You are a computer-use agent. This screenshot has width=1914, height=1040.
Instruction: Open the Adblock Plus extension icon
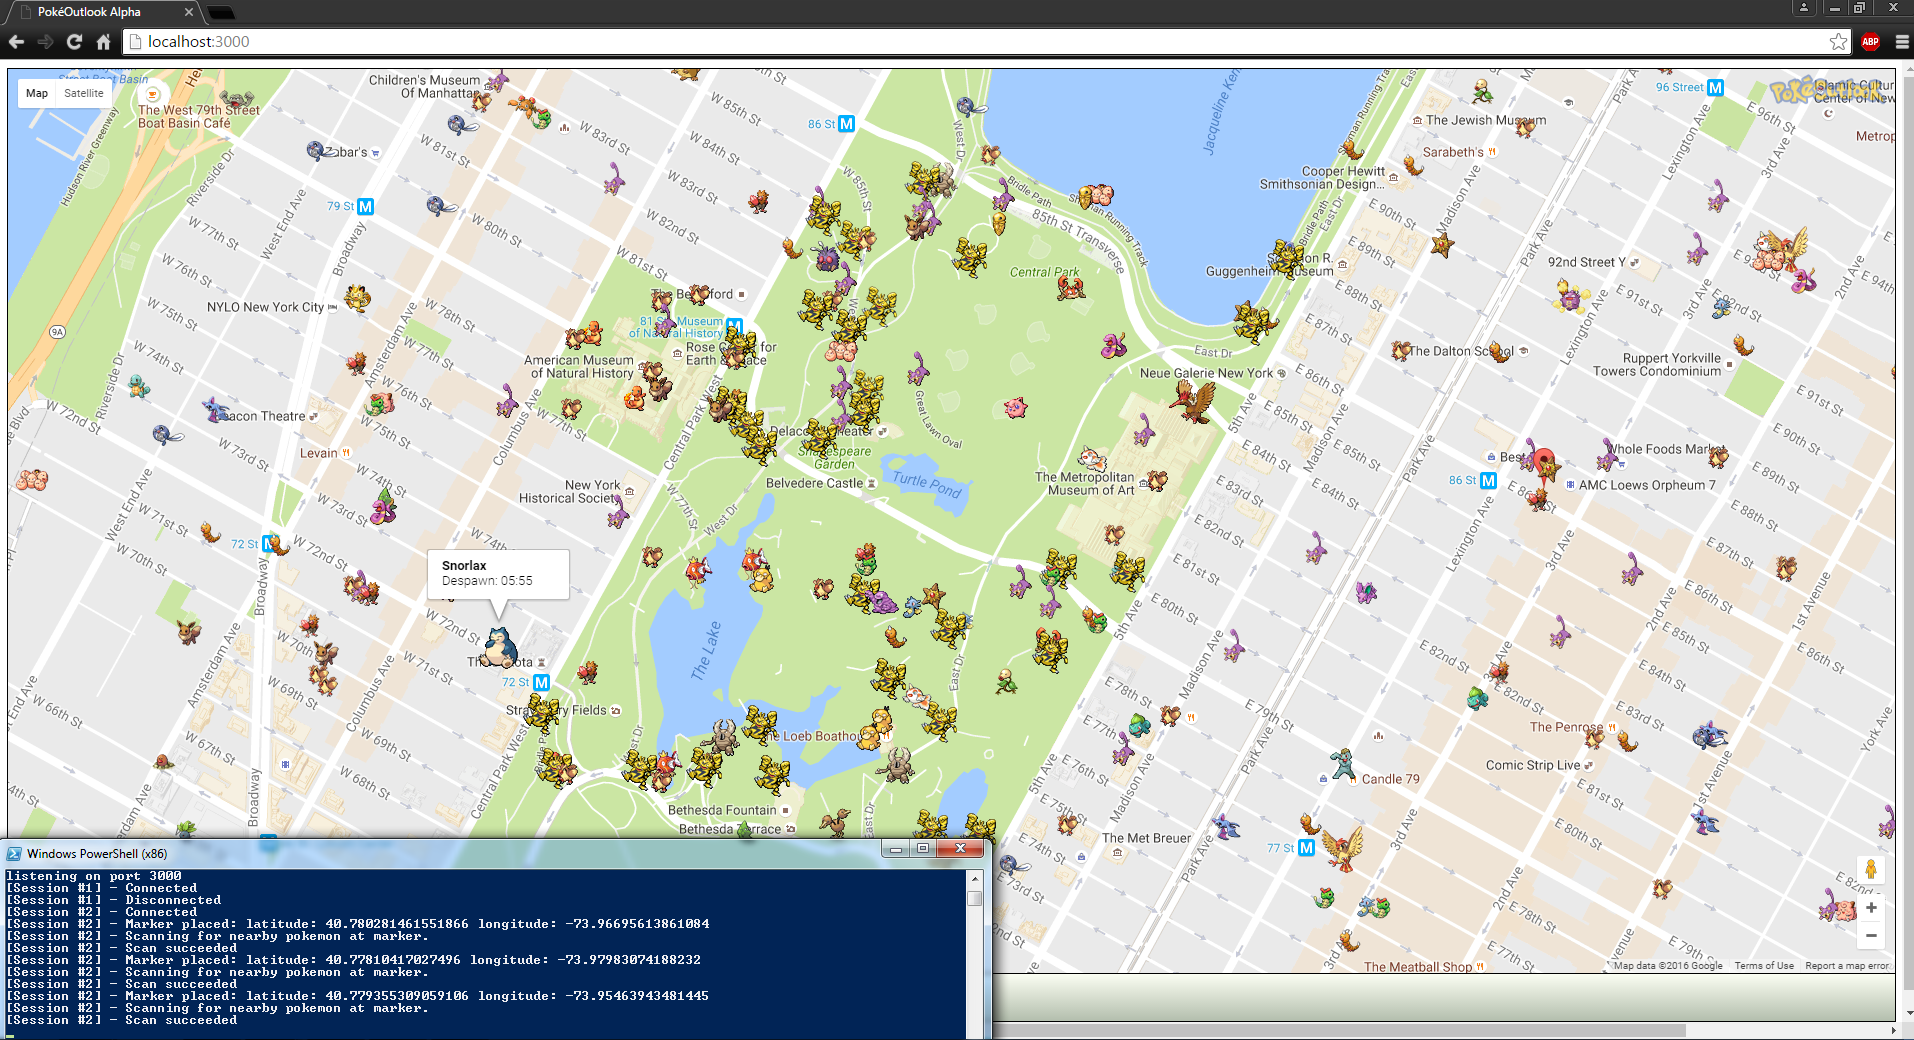pos(1870,41)
